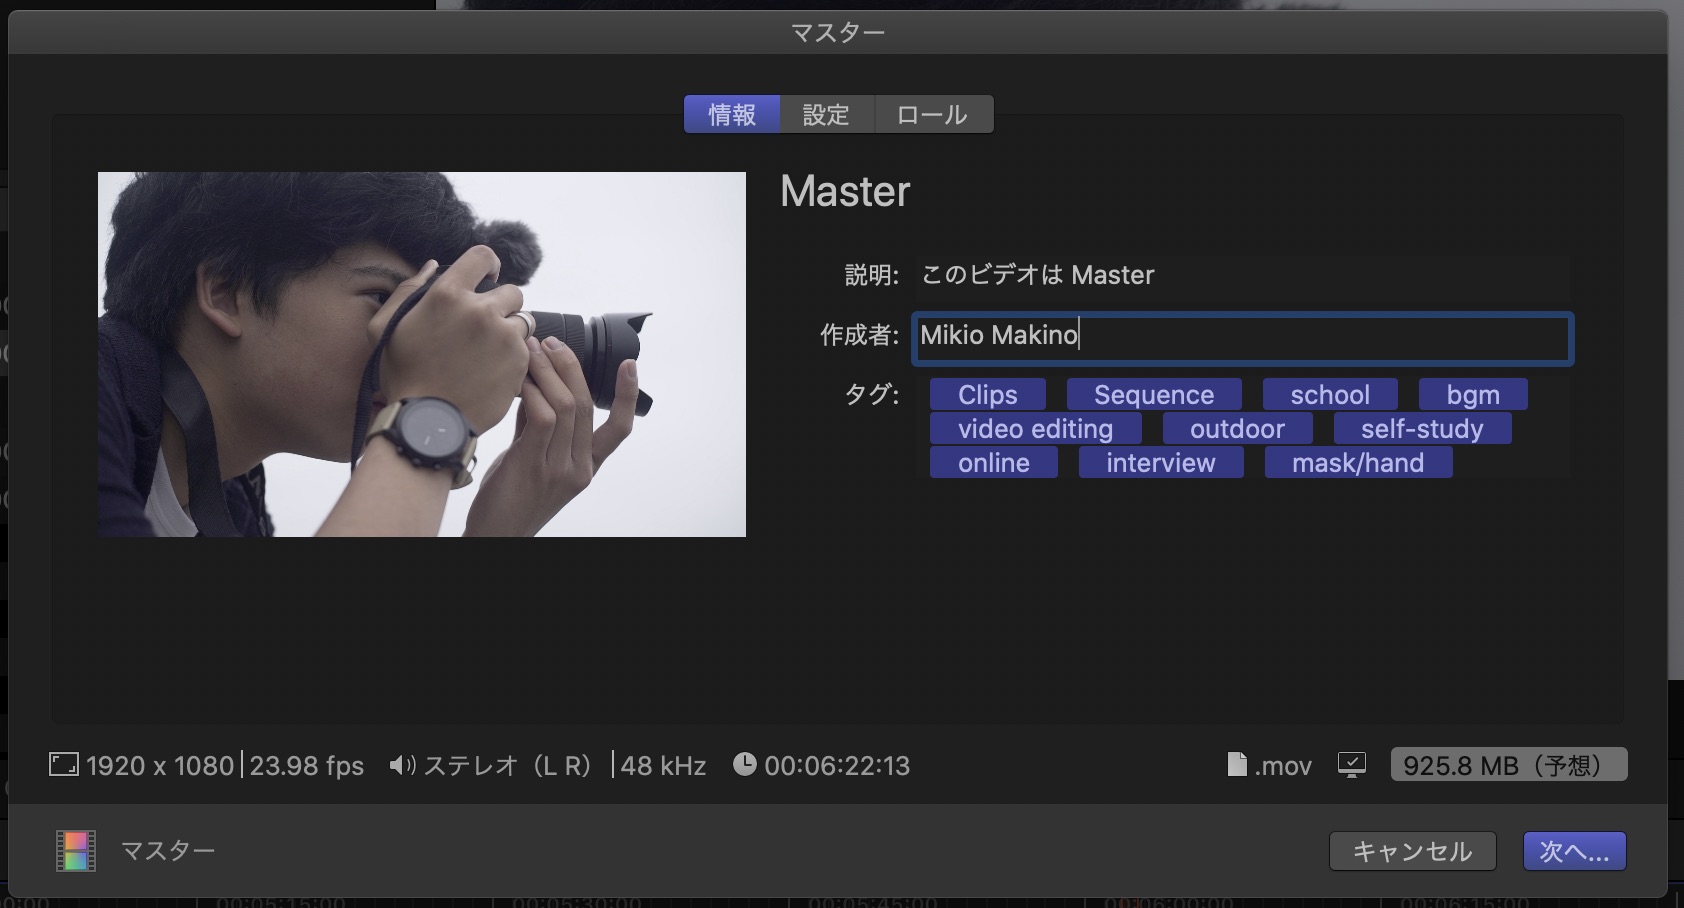Click the 作成者: label

pyautogui.click(x=860, y=335)
